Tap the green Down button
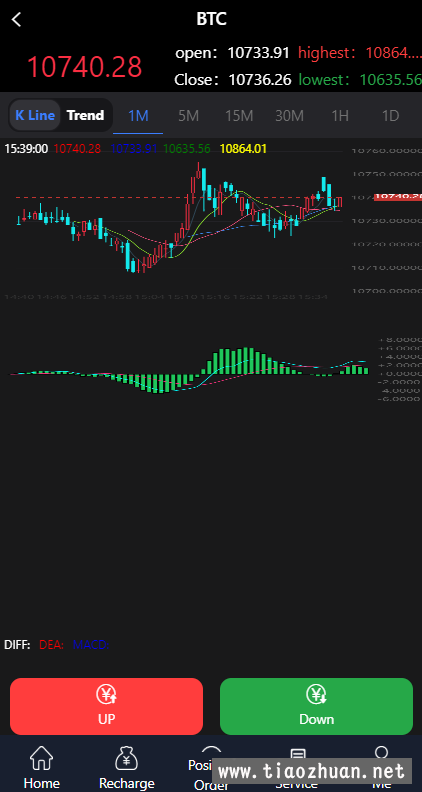The height and width of the screenshot is (792, 422). (316, 706)
